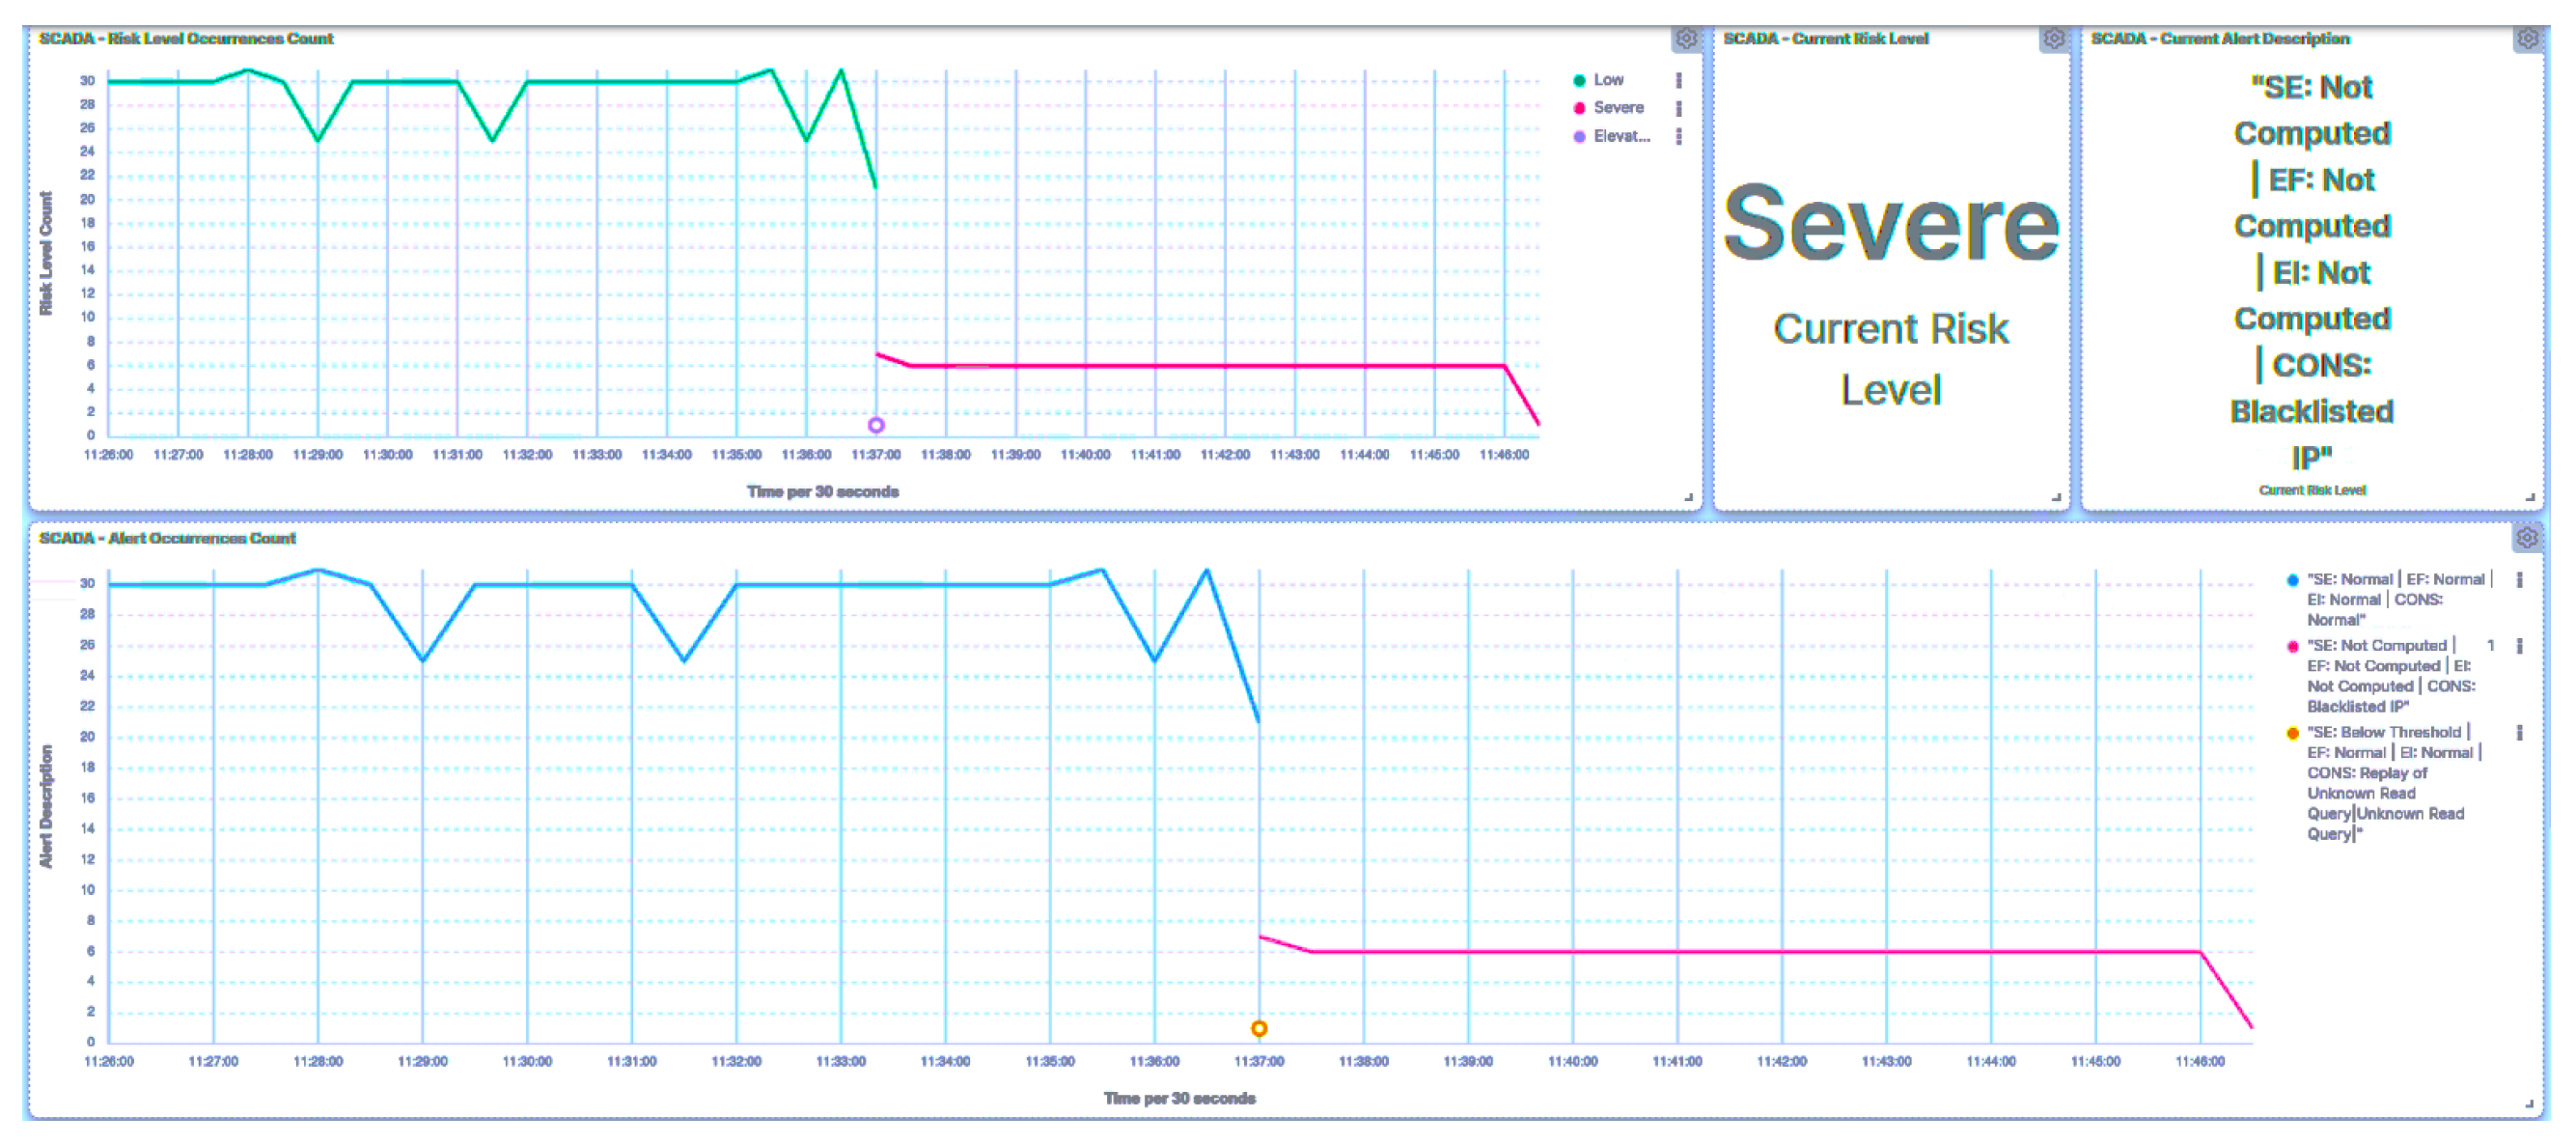Expand options for SE: Normal legend entry
2576x1145 pixels.
click(2519, 580)
